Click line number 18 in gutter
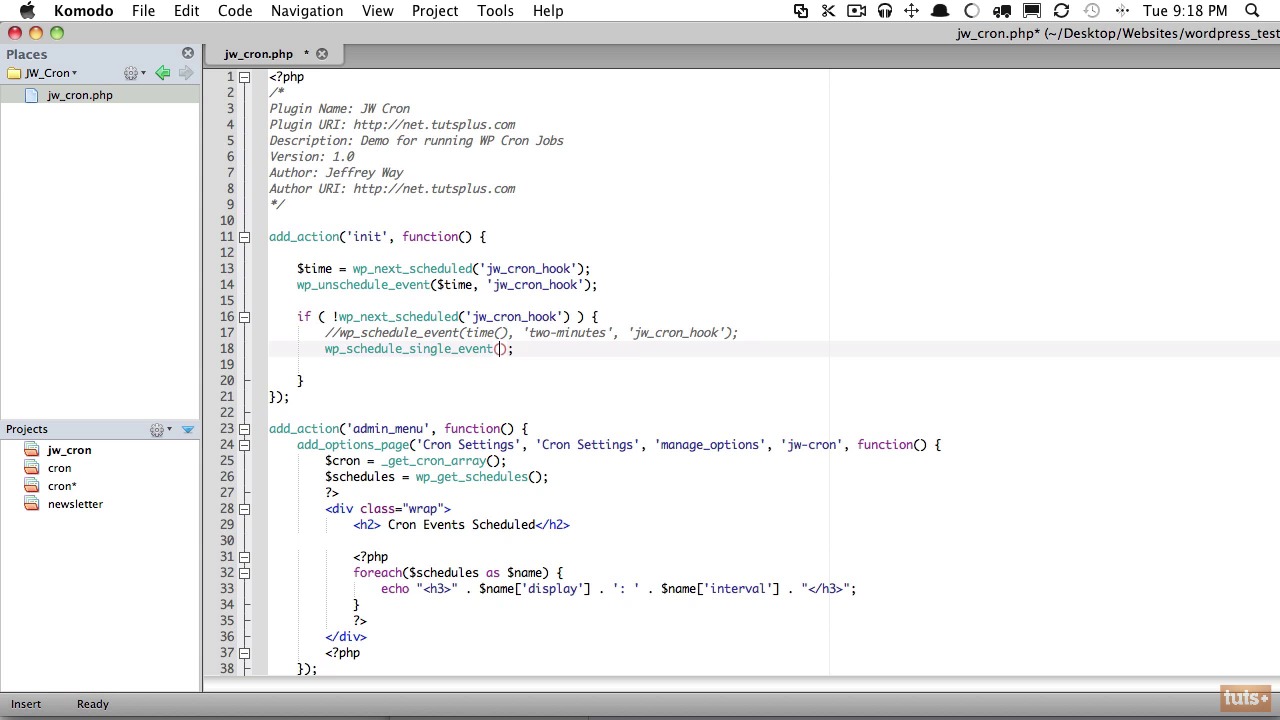The width and height of the screenshot is (1280, 720). pyautogui.click(x=227, y=349)
